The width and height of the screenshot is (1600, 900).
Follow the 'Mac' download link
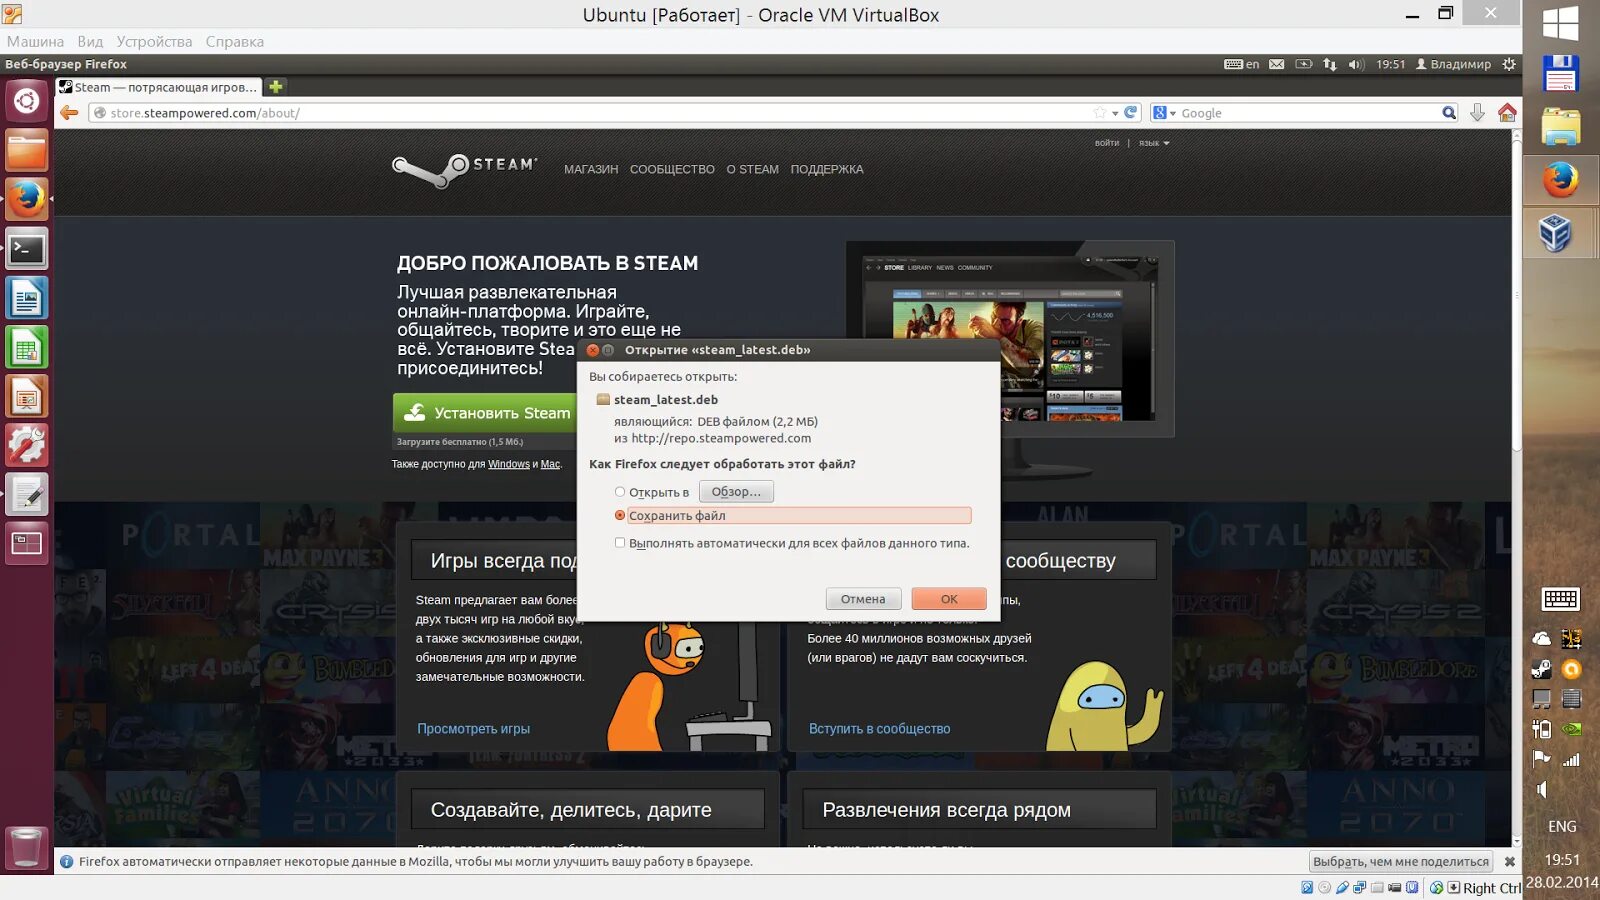tap(550, 464)
